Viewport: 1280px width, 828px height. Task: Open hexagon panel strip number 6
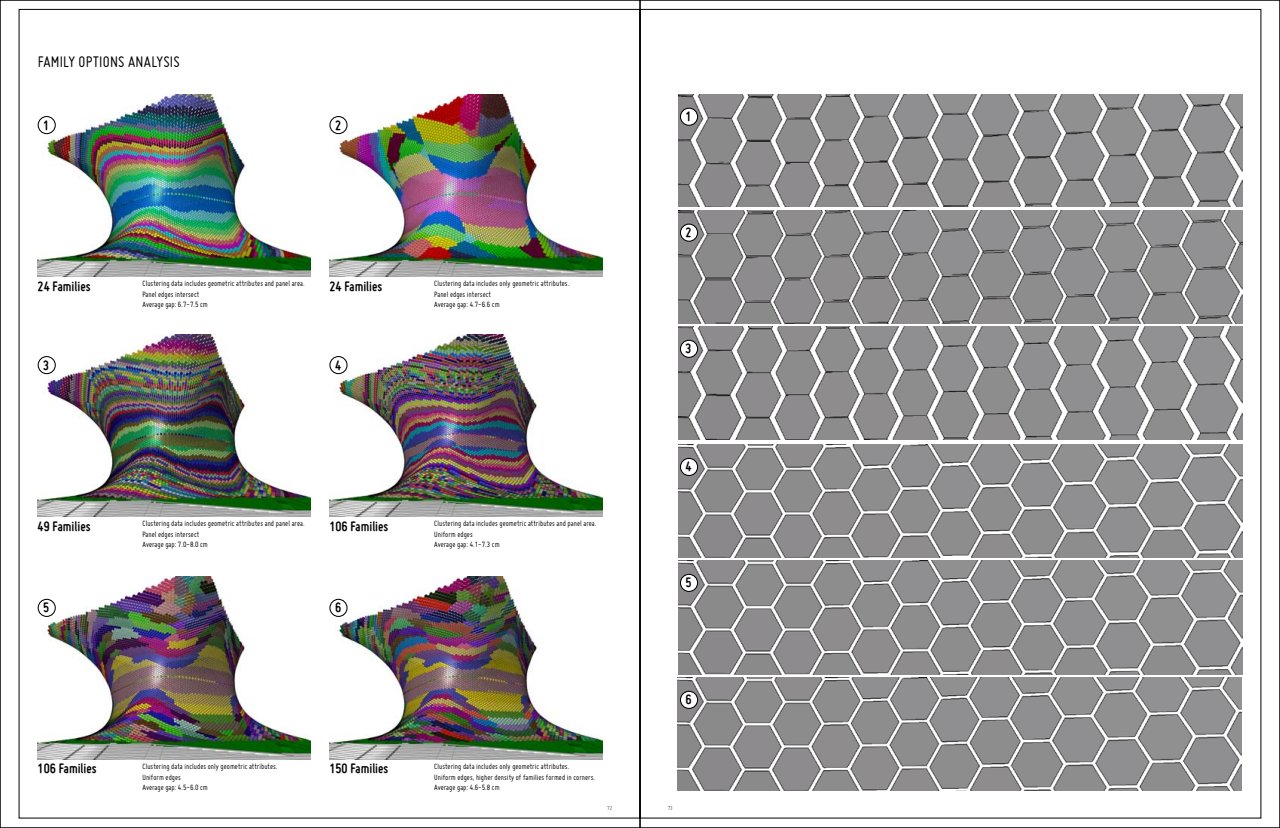960,735
